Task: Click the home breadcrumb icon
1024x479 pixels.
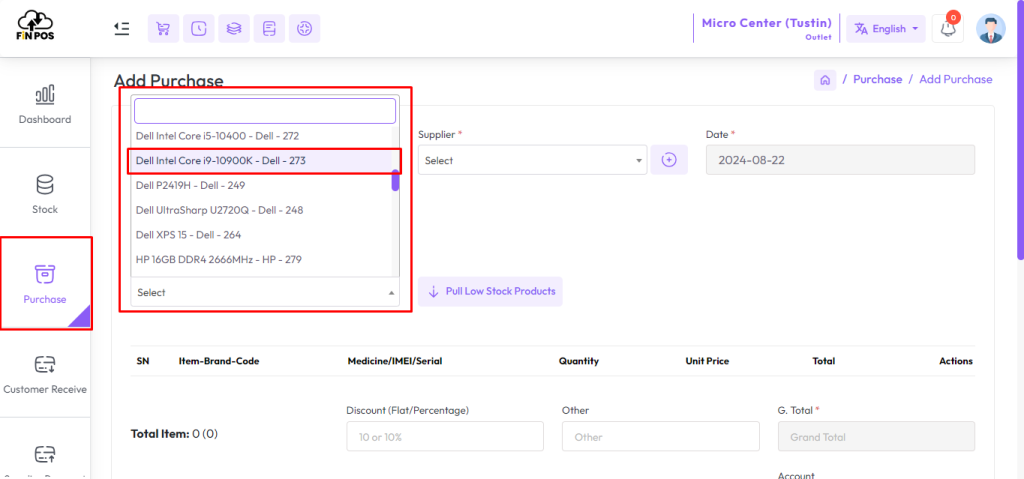Action: click(x=825, y=80)
